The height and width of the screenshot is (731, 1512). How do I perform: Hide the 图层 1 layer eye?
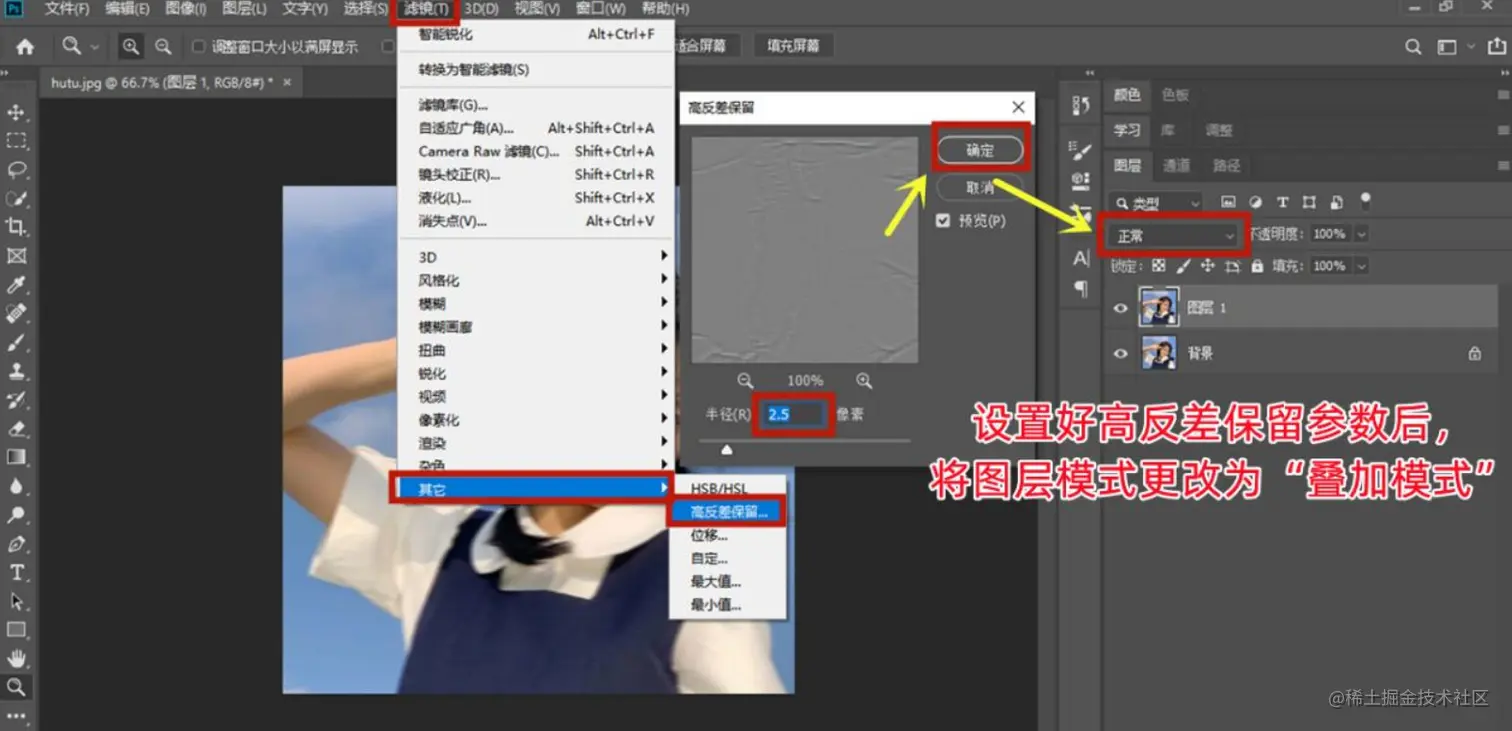pyautogui.click(x=1120, y=308)
